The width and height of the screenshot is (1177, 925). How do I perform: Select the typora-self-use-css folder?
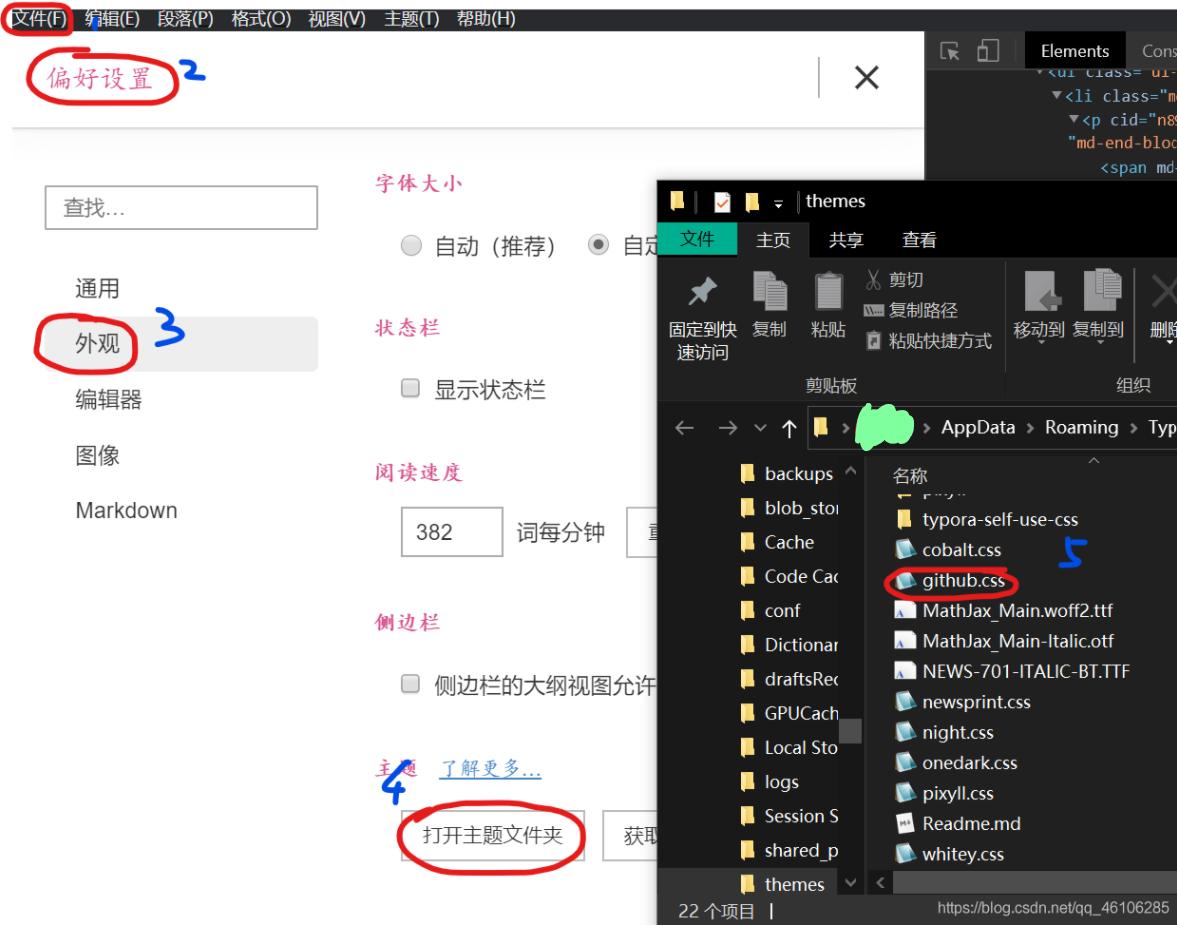[x=988, y=520]
